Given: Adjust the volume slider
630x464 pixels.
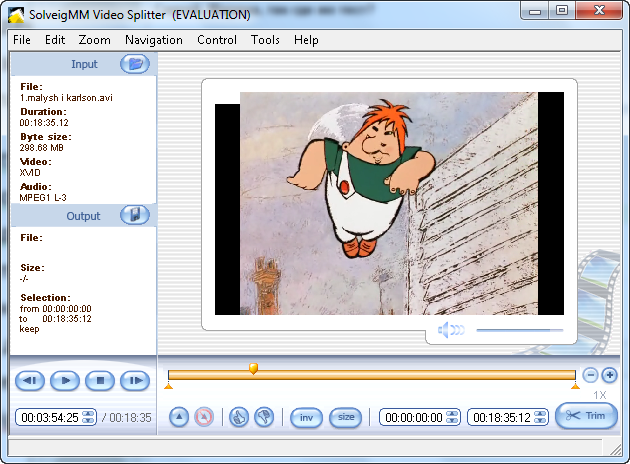Looking at the screenshot, I should point(520,330).
